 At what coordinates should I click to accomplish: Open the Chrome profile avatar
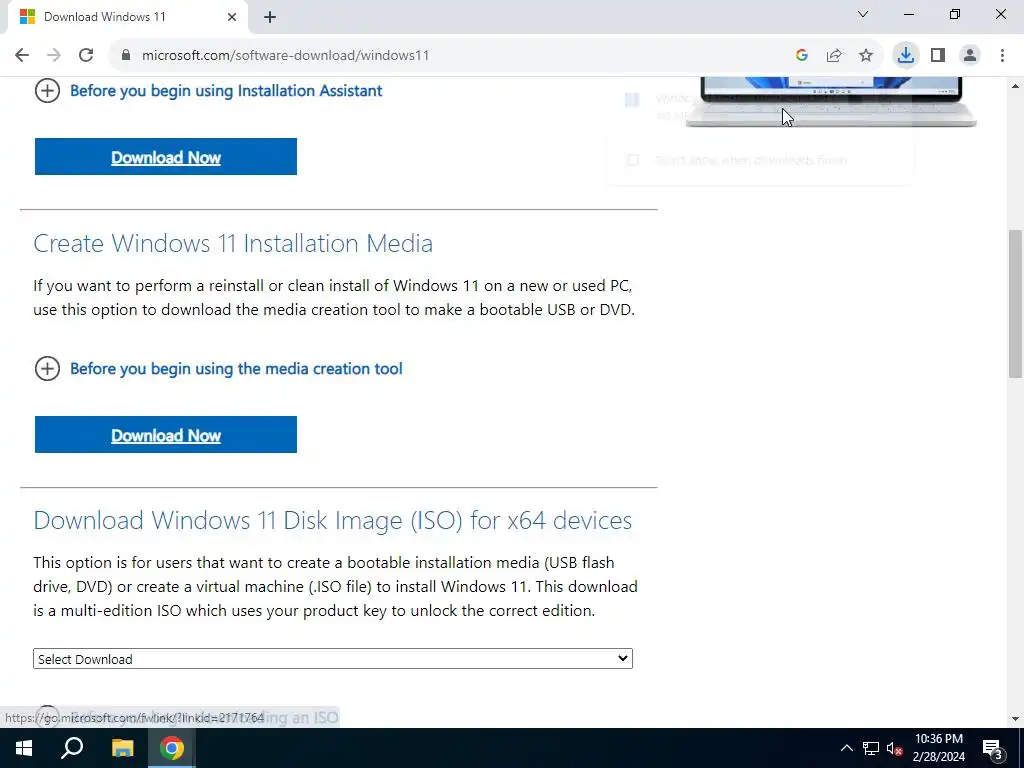point(970,56)
